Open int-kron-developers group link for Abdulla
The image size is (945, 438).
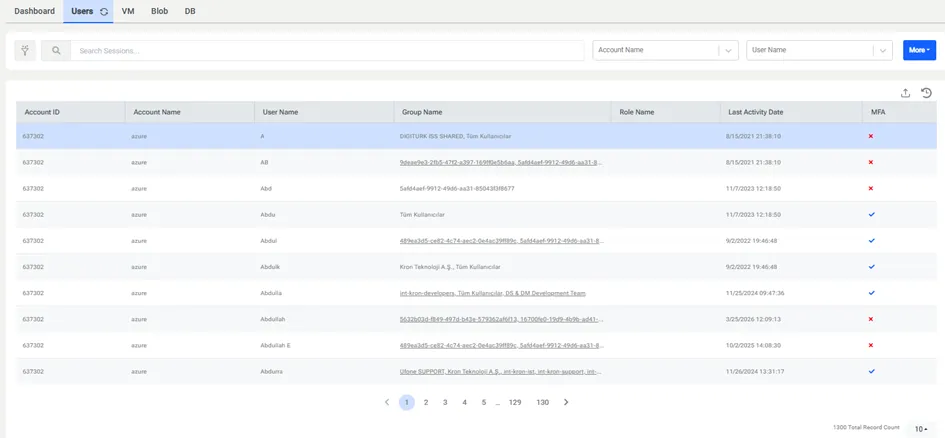(x=492, y=293)
